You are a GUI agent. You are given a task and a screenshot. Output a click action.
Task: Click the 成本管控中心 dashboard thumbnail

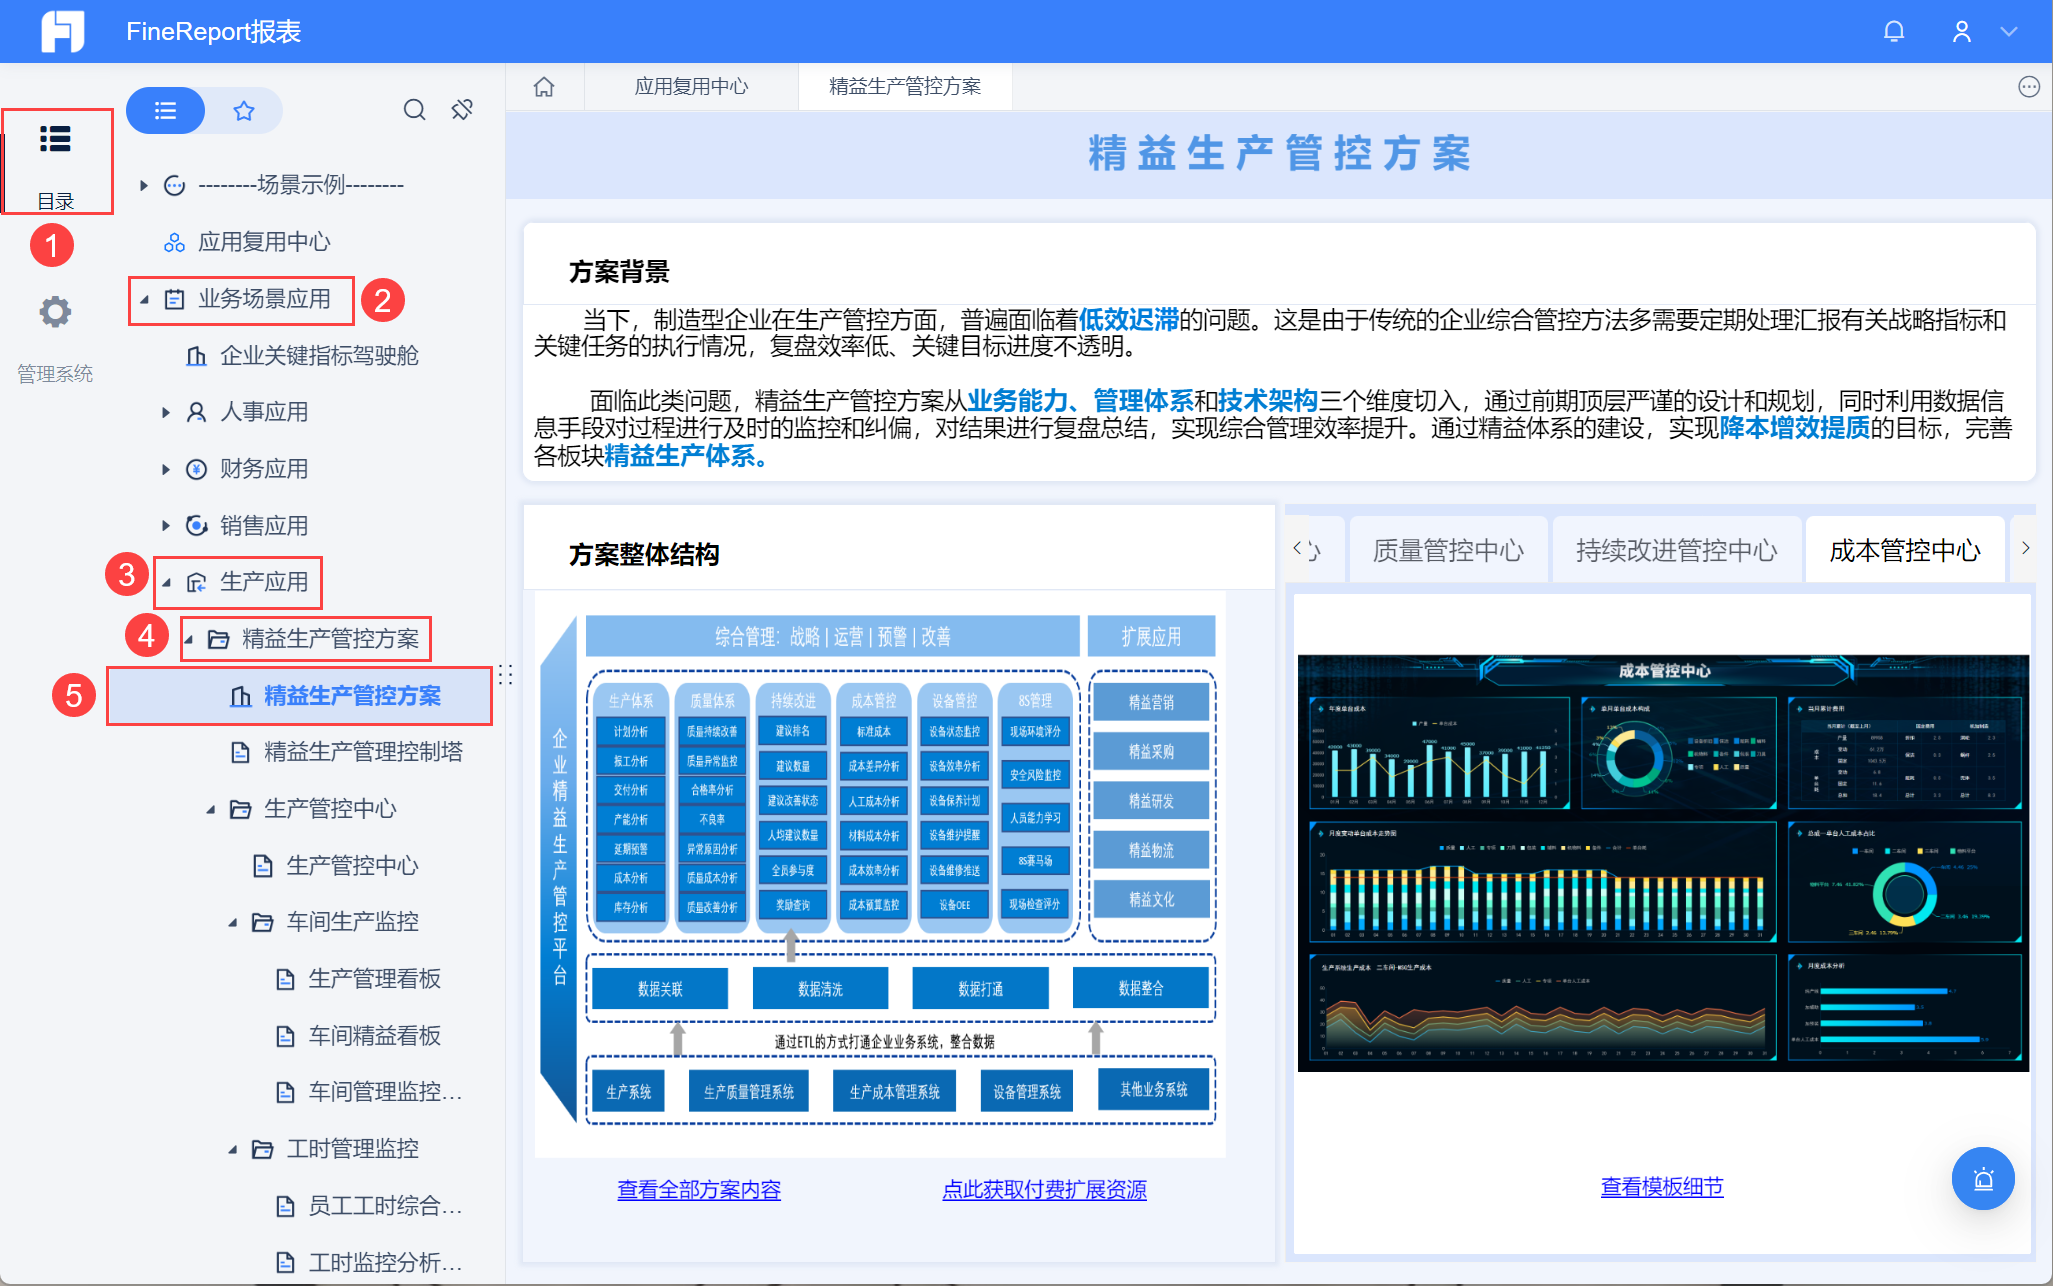click(x=1662, y=862)
